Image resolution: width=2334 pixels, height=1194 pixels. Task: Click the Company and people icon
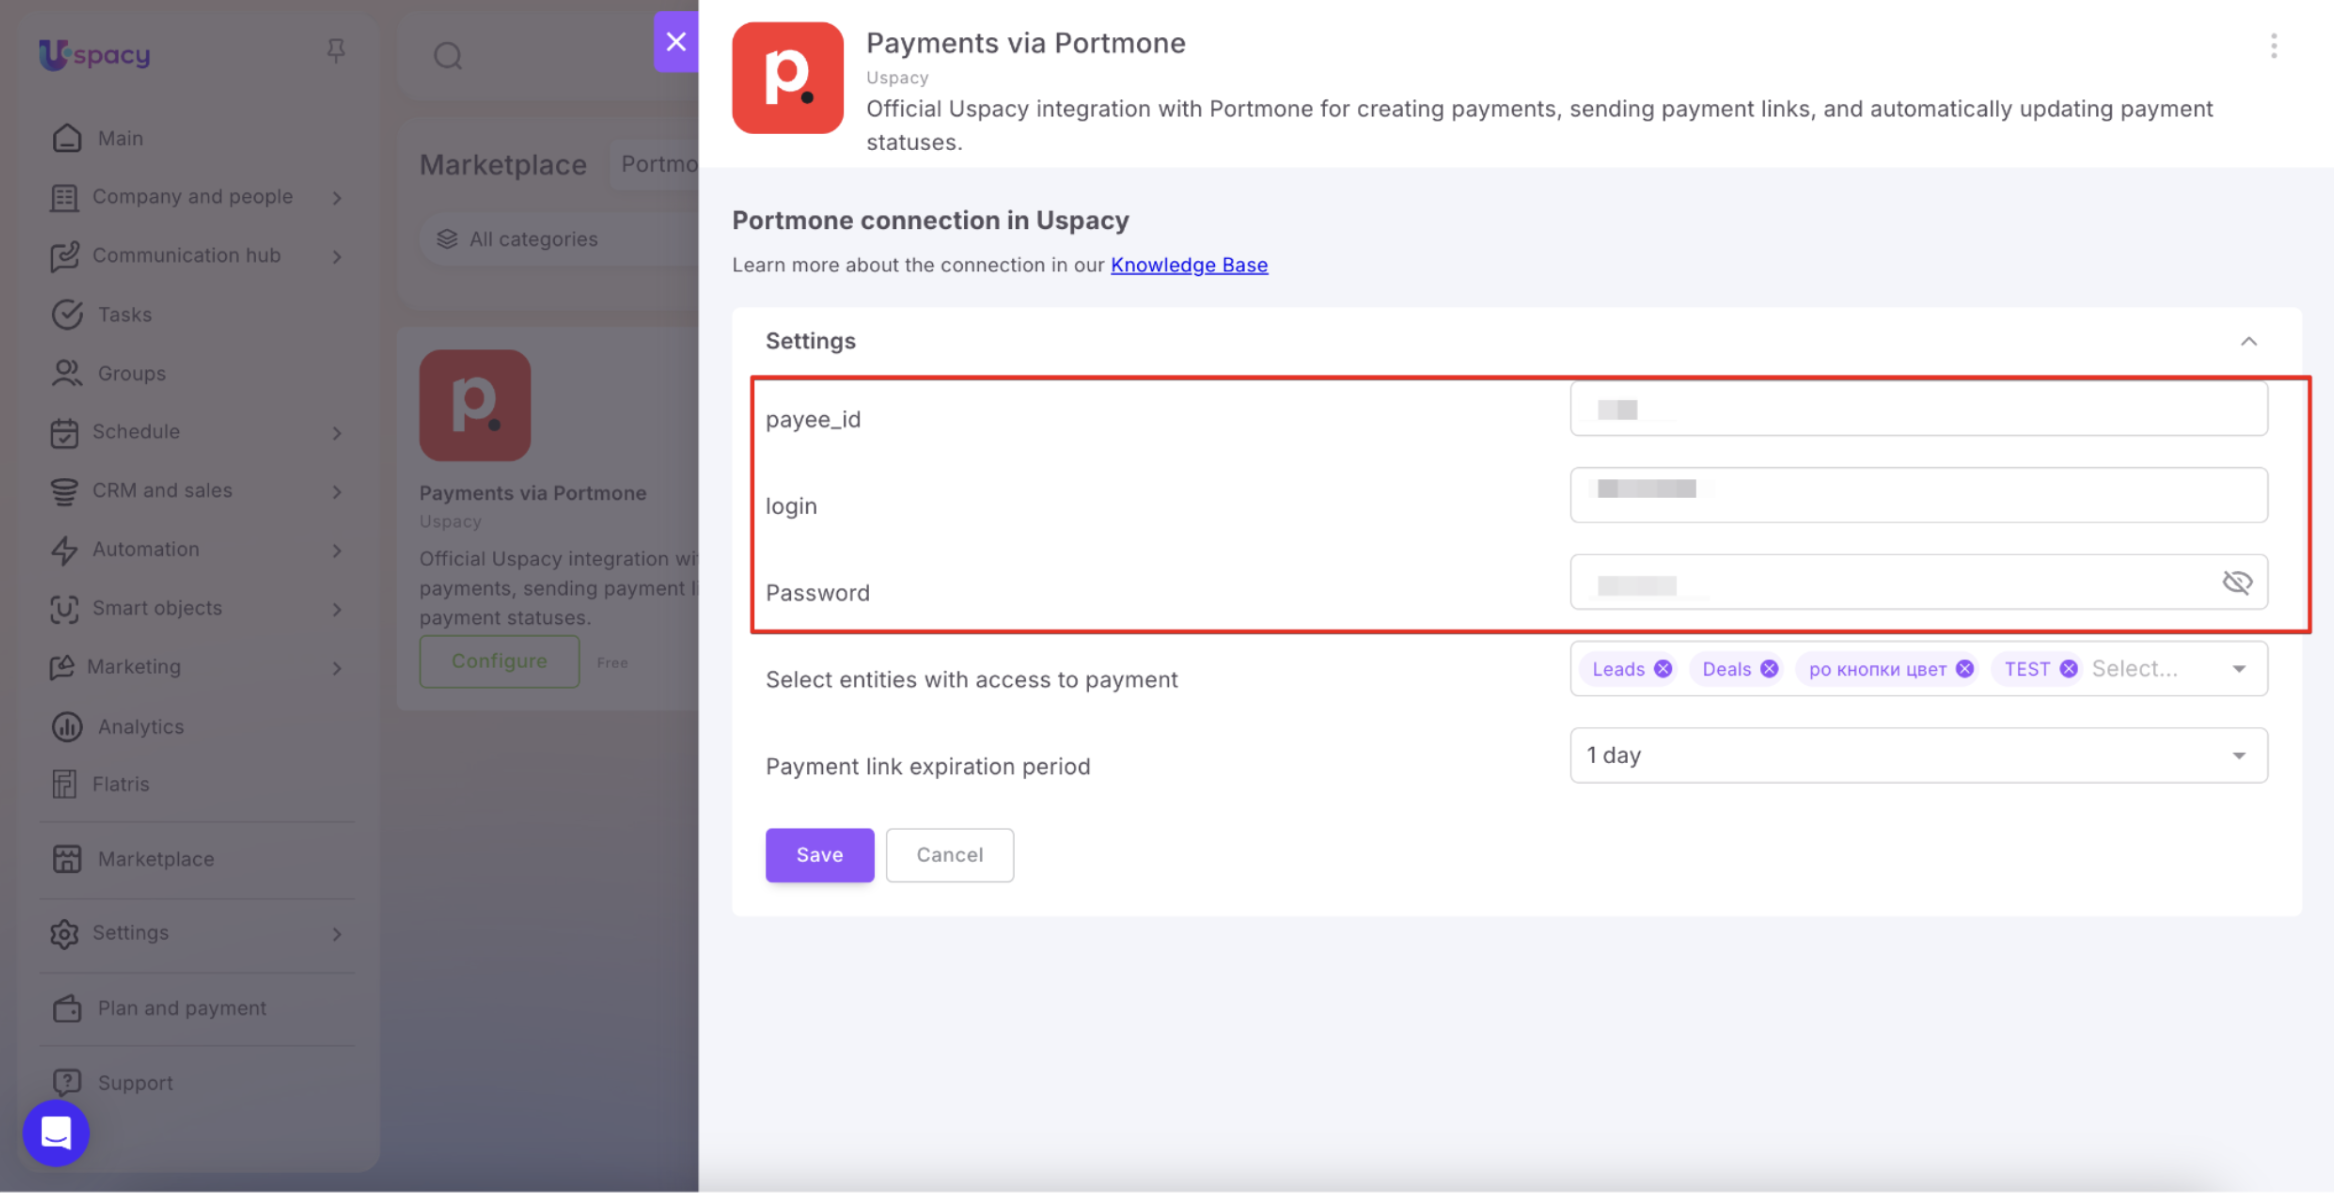[x=64, y=198]
